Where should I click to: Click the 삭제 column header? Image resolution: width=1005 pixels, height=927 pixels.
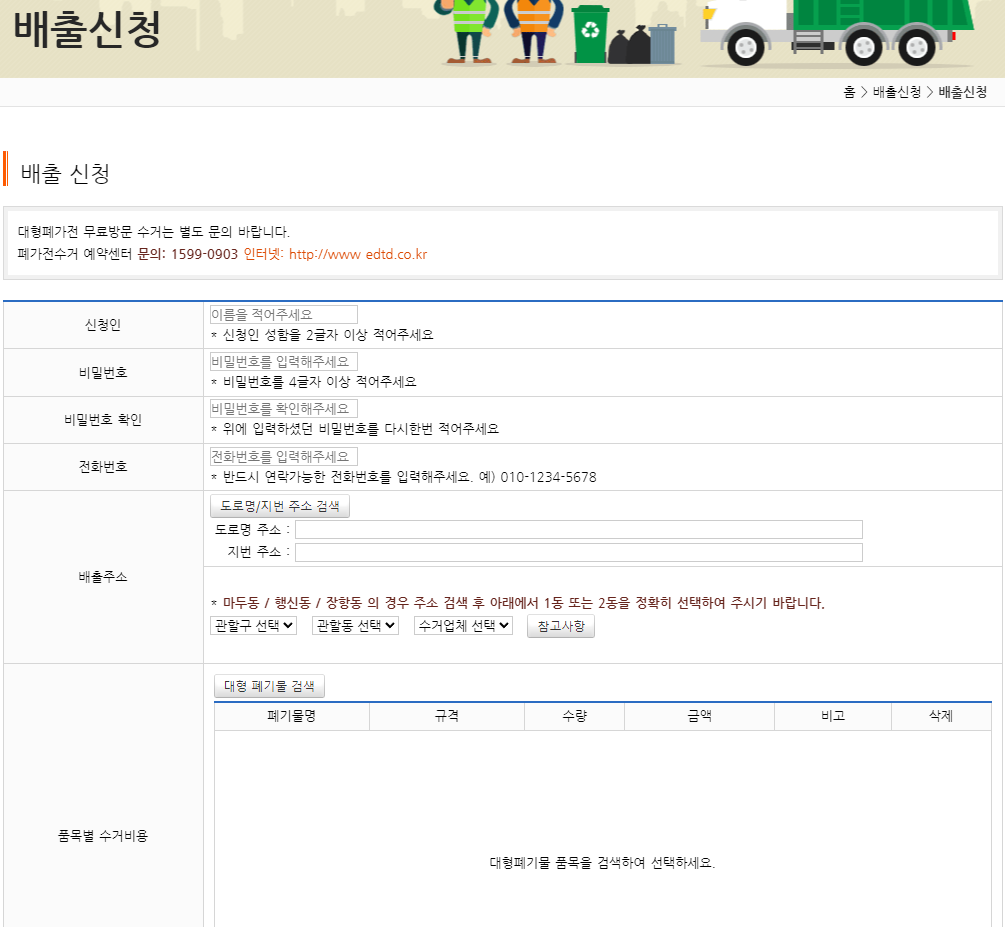coord(941,716)
